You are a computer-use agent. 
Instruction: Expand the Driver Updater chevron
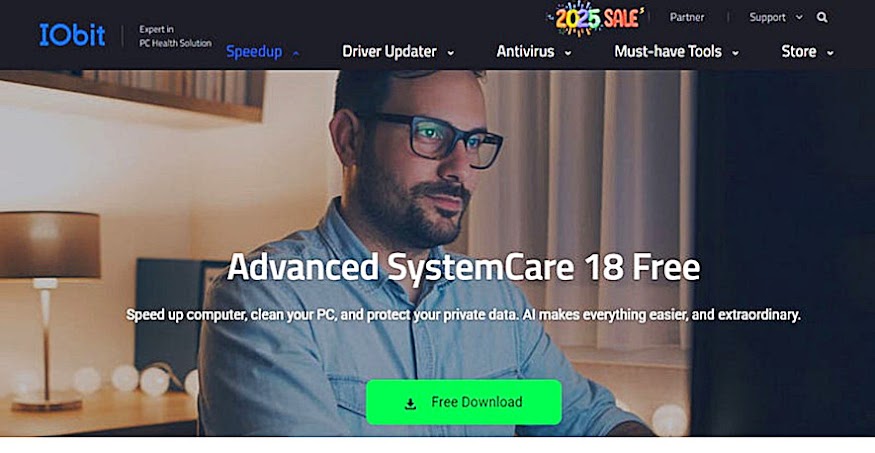pos(450,54)
